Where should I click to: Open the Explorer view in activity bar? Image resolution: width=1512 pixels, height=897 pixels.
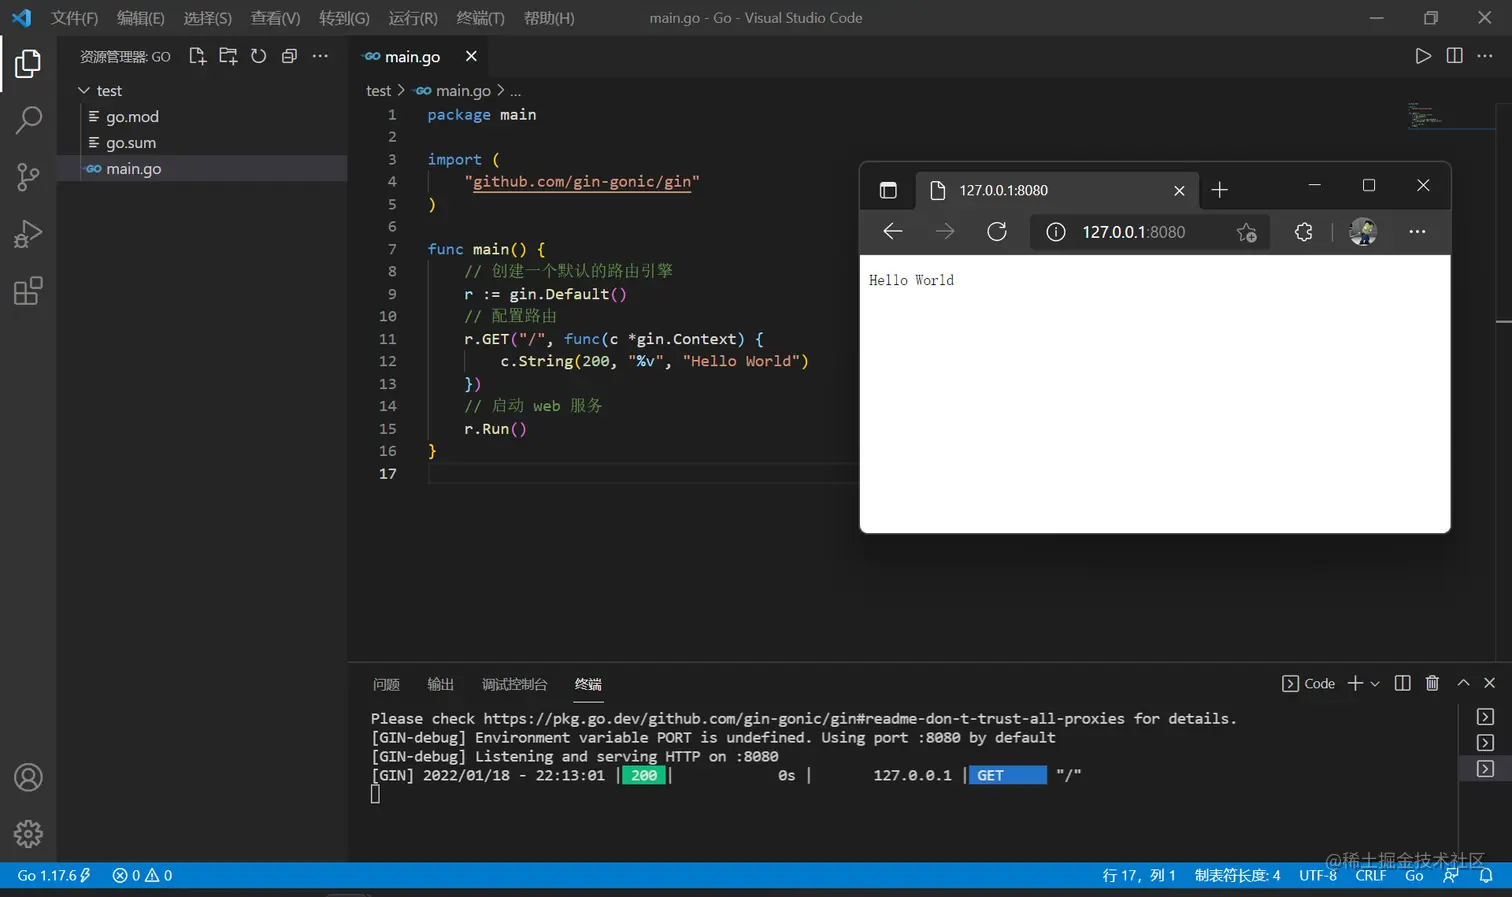[x=28, y=64]
